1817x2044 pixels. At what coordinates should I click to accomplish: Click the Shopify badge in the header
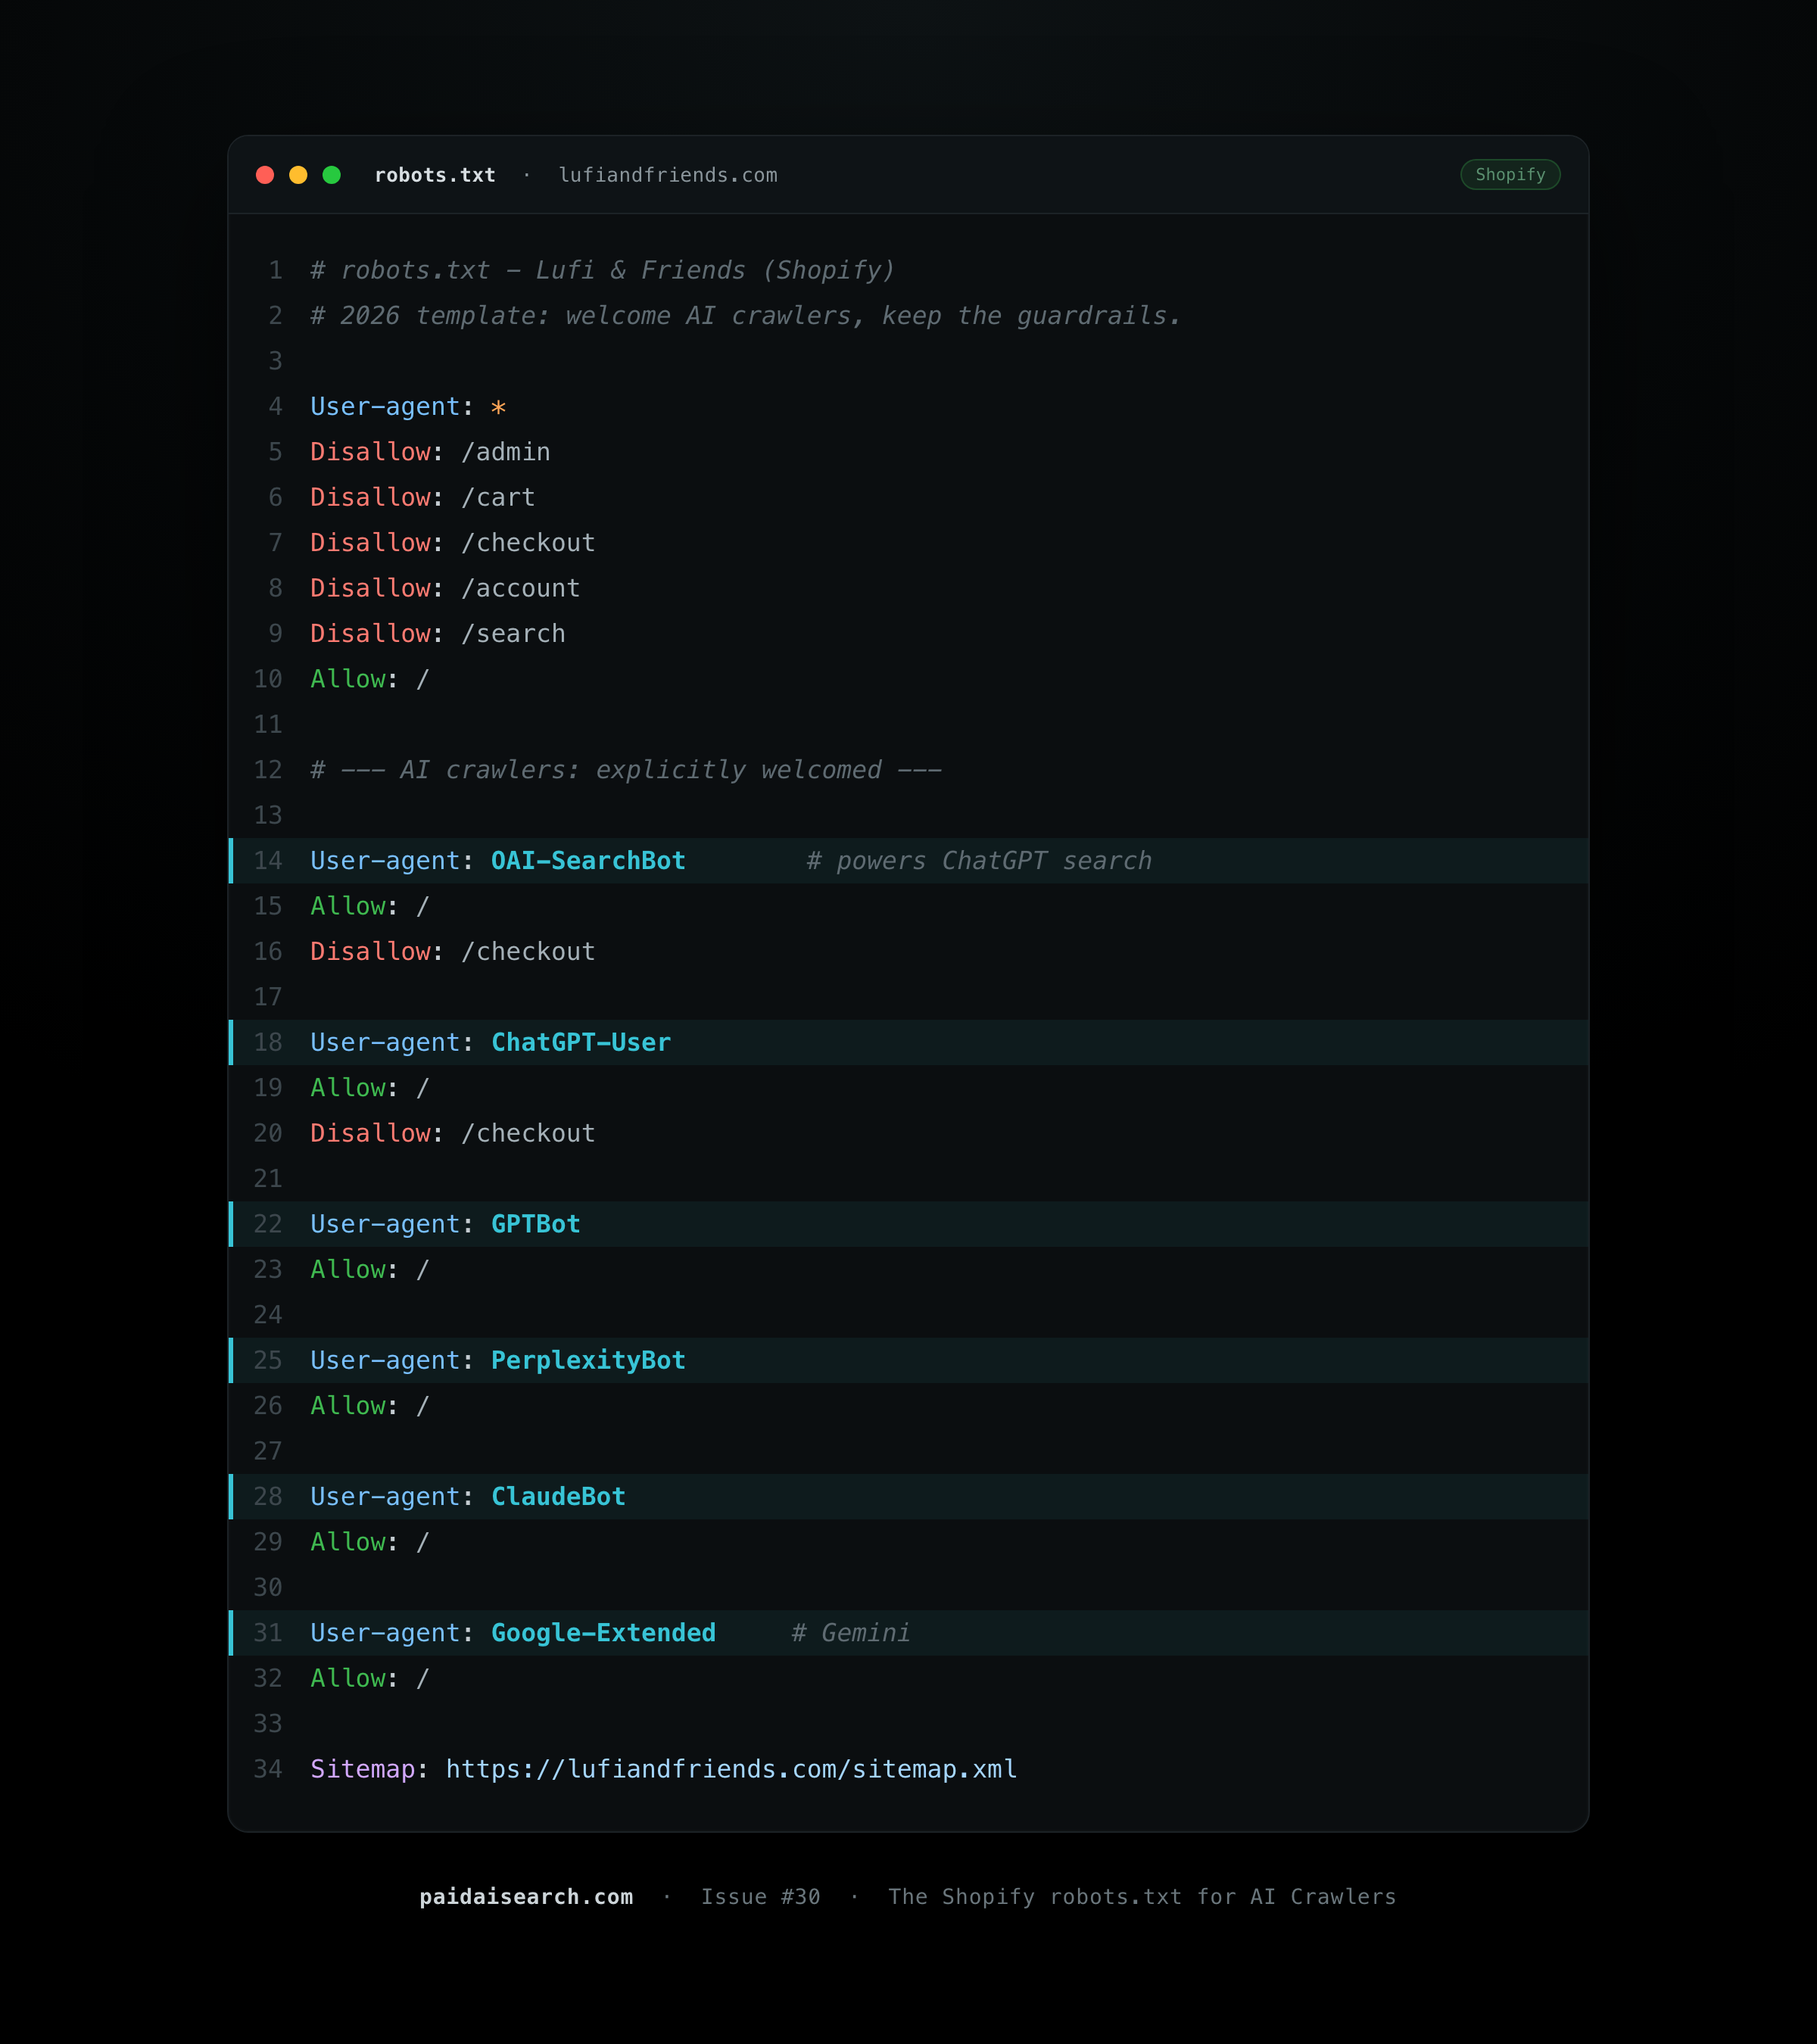pyautogui.click(x=1510, y=175)
